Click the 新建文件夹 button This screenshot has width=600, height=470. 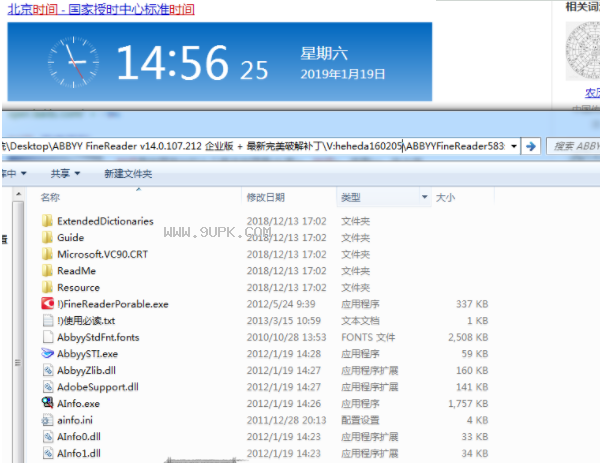click(128, 174)
